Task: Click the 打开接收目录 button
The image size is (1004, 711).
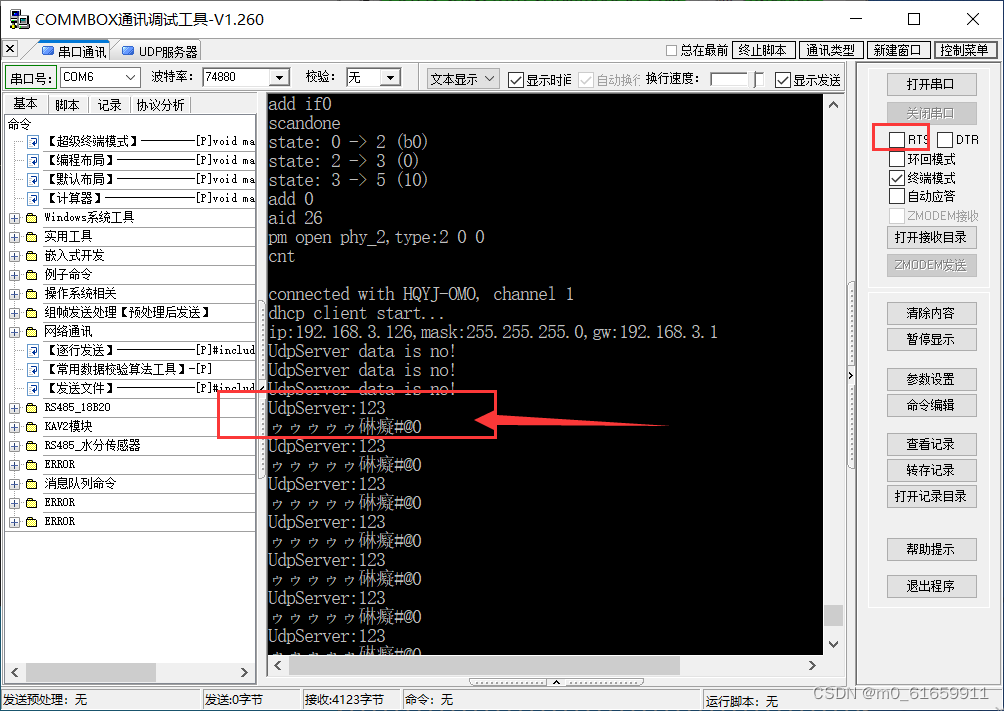Action: tap(931, 238)
